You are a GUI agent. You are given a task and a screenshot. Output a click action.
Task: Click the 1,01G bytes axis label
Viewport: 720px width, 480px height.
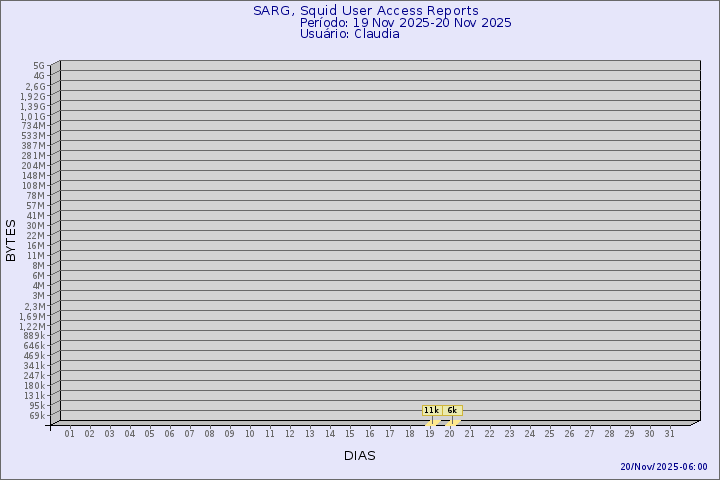point(33,116)
